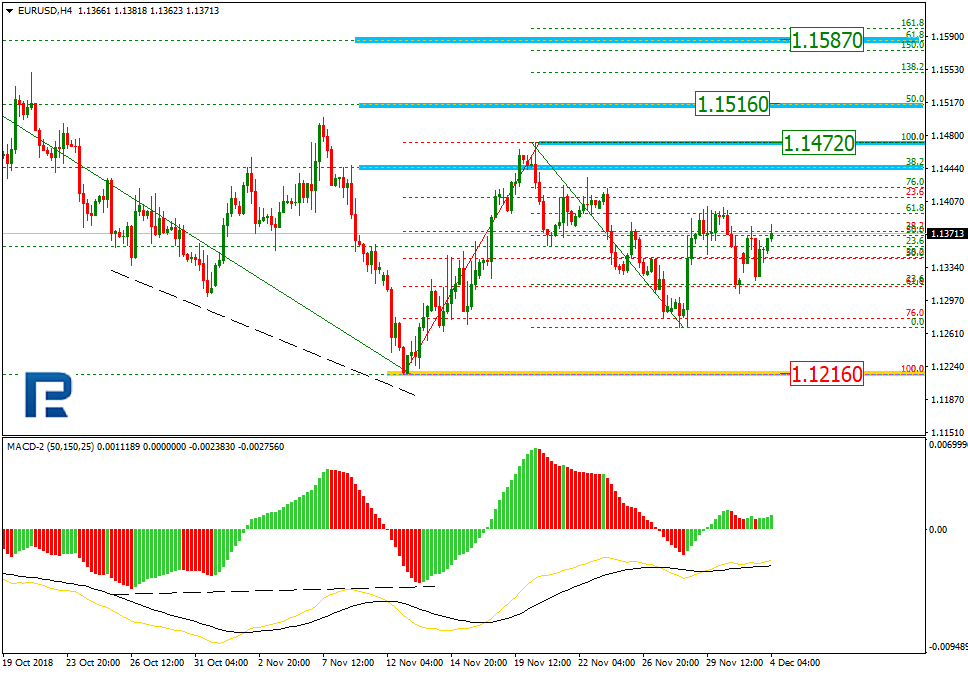Select the 1.15870 green price label

827,40
